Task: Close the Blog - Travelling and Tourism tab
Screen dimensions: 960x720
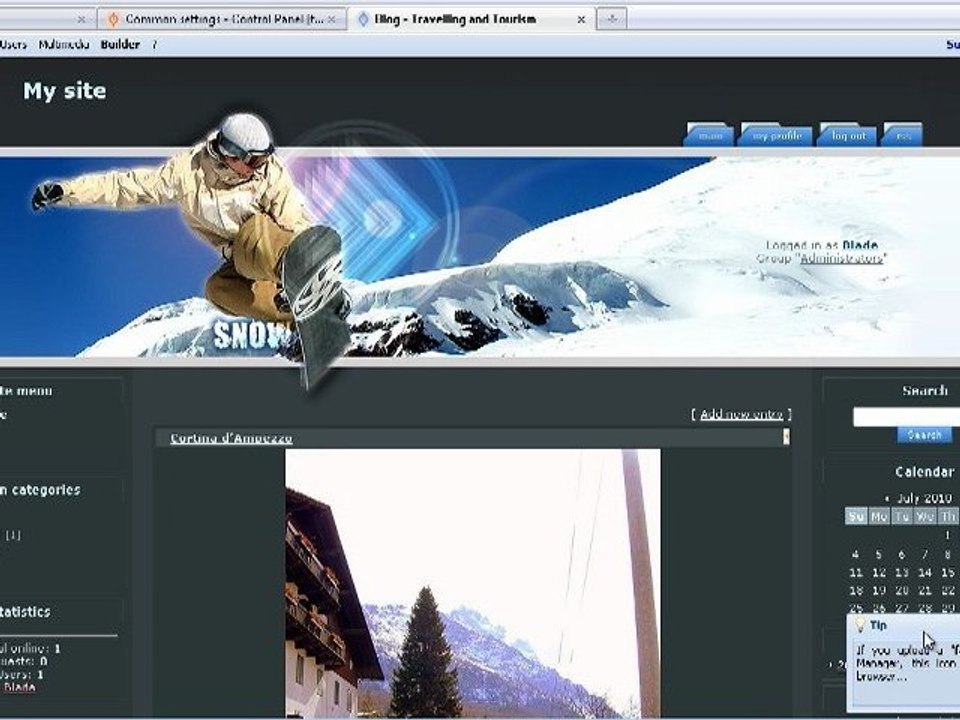Action: [x=581, y=20]
